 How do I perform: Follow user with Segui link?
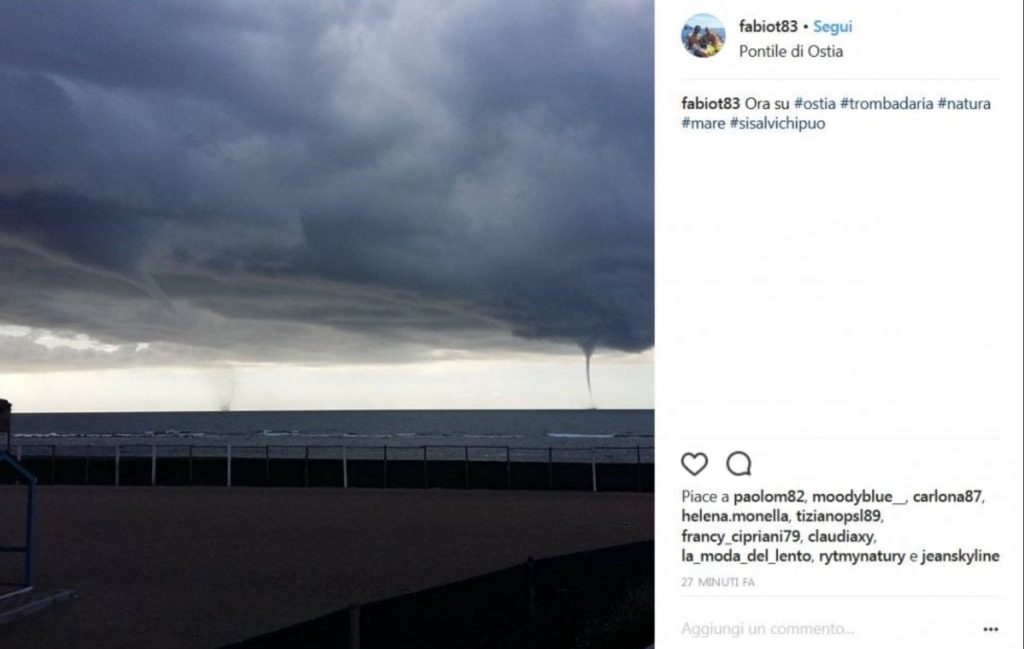[x=833, y=27]
